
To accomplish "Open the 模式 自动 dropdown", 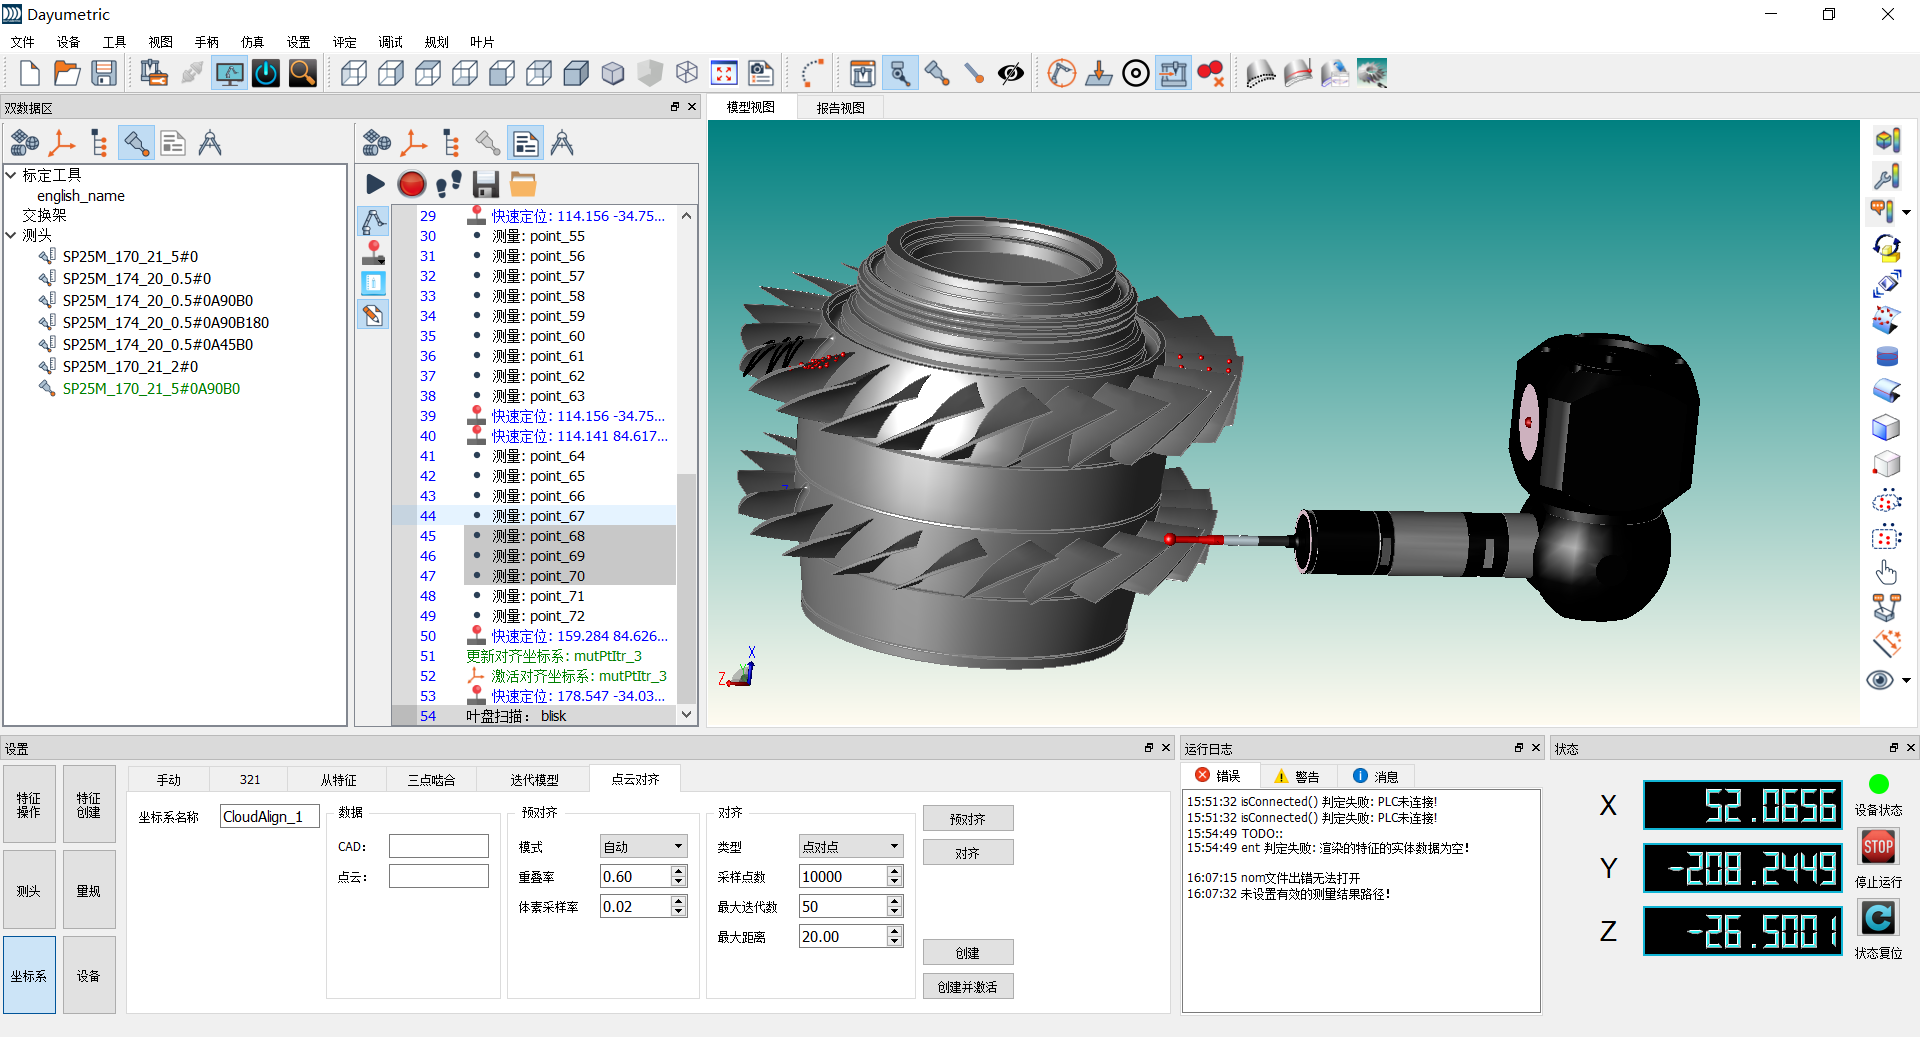I will coord(643,846).
